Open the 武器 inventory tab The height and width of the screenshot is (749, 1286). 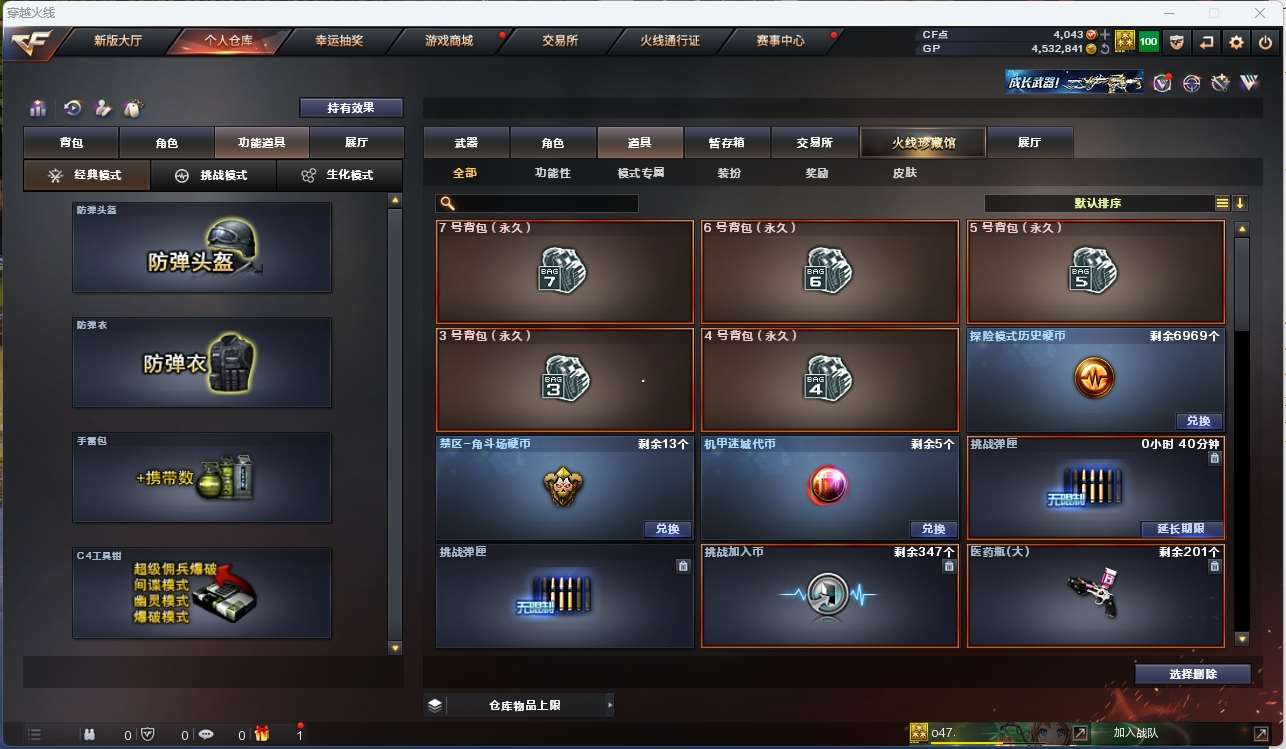[466, 143]
